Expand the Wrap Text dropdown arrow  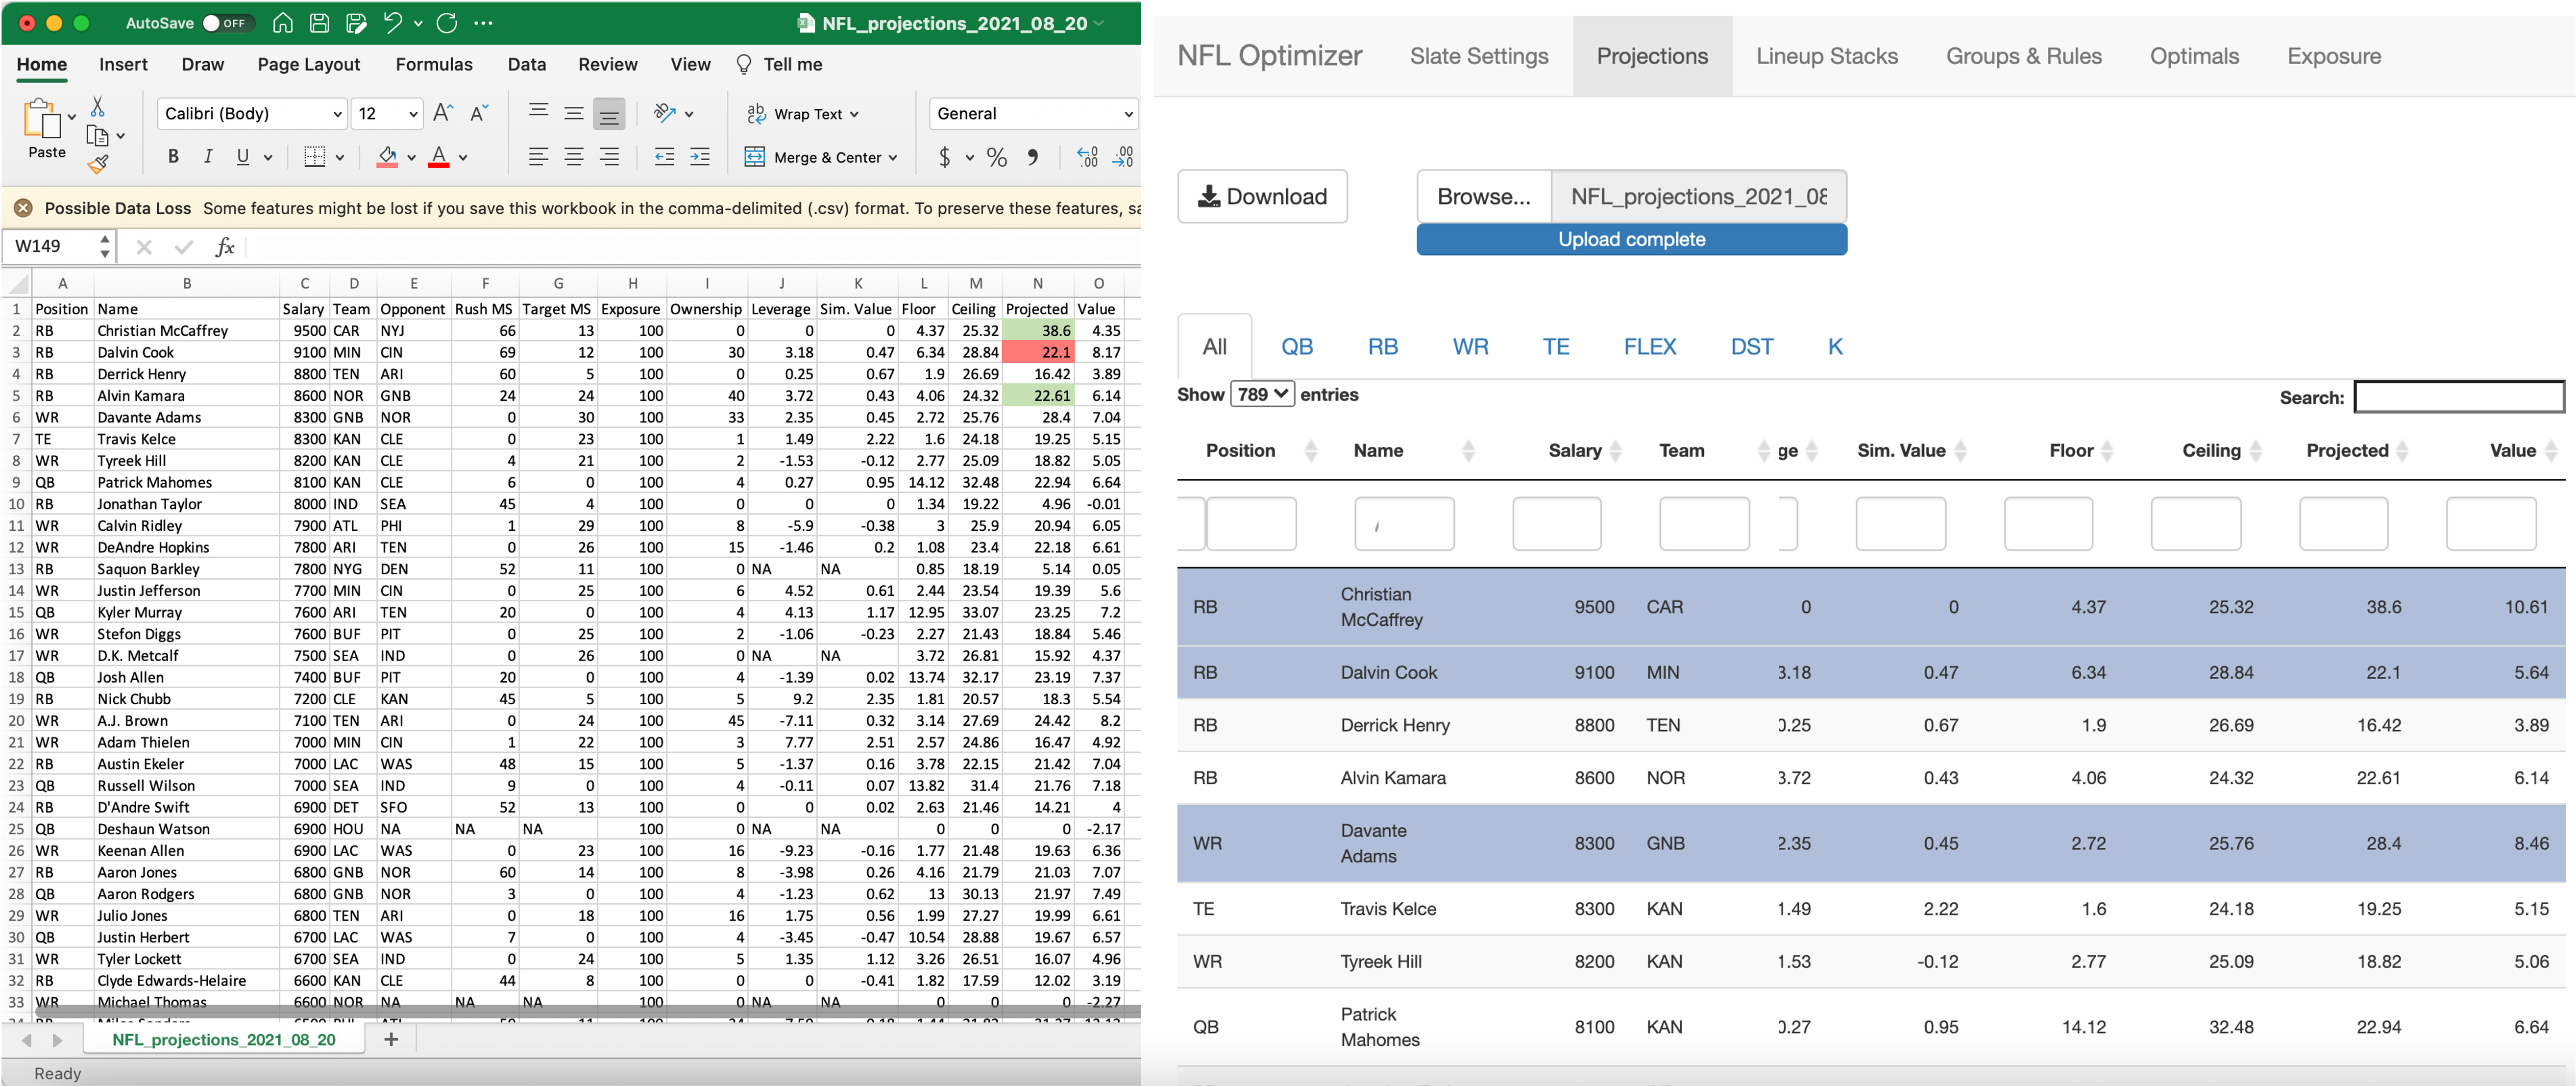click(855, 114)
